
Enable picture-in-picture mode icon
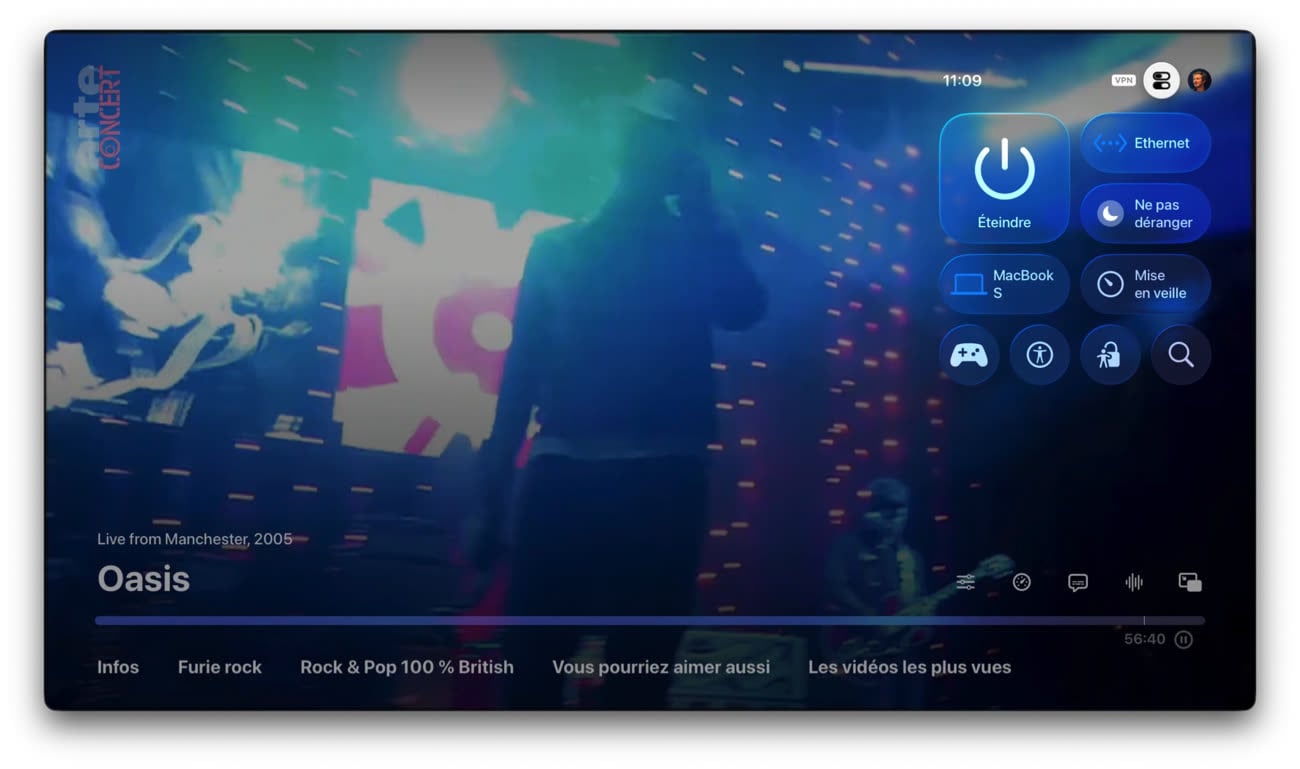[1190, 582]
